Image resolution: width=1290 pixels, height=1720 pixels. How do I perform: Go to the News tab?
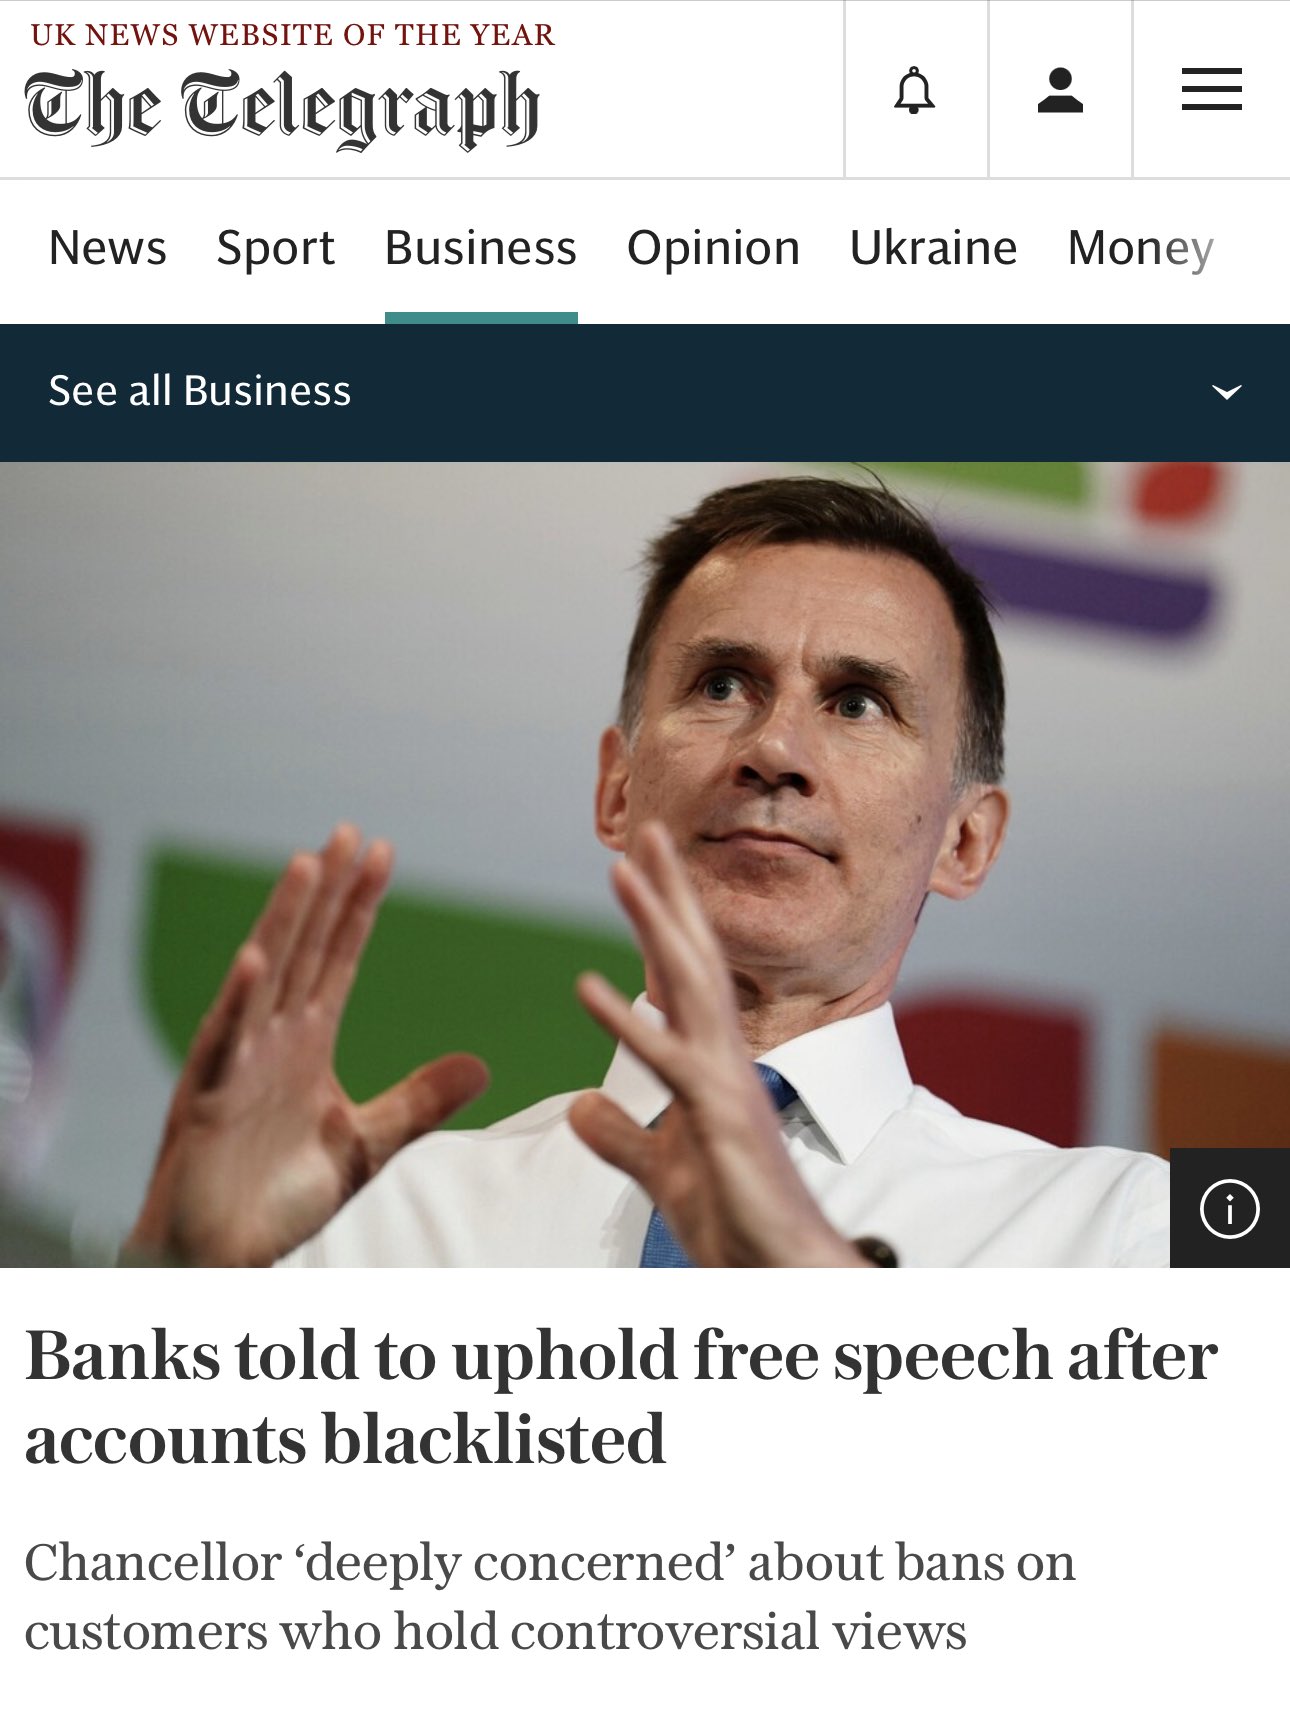(108, 248)
